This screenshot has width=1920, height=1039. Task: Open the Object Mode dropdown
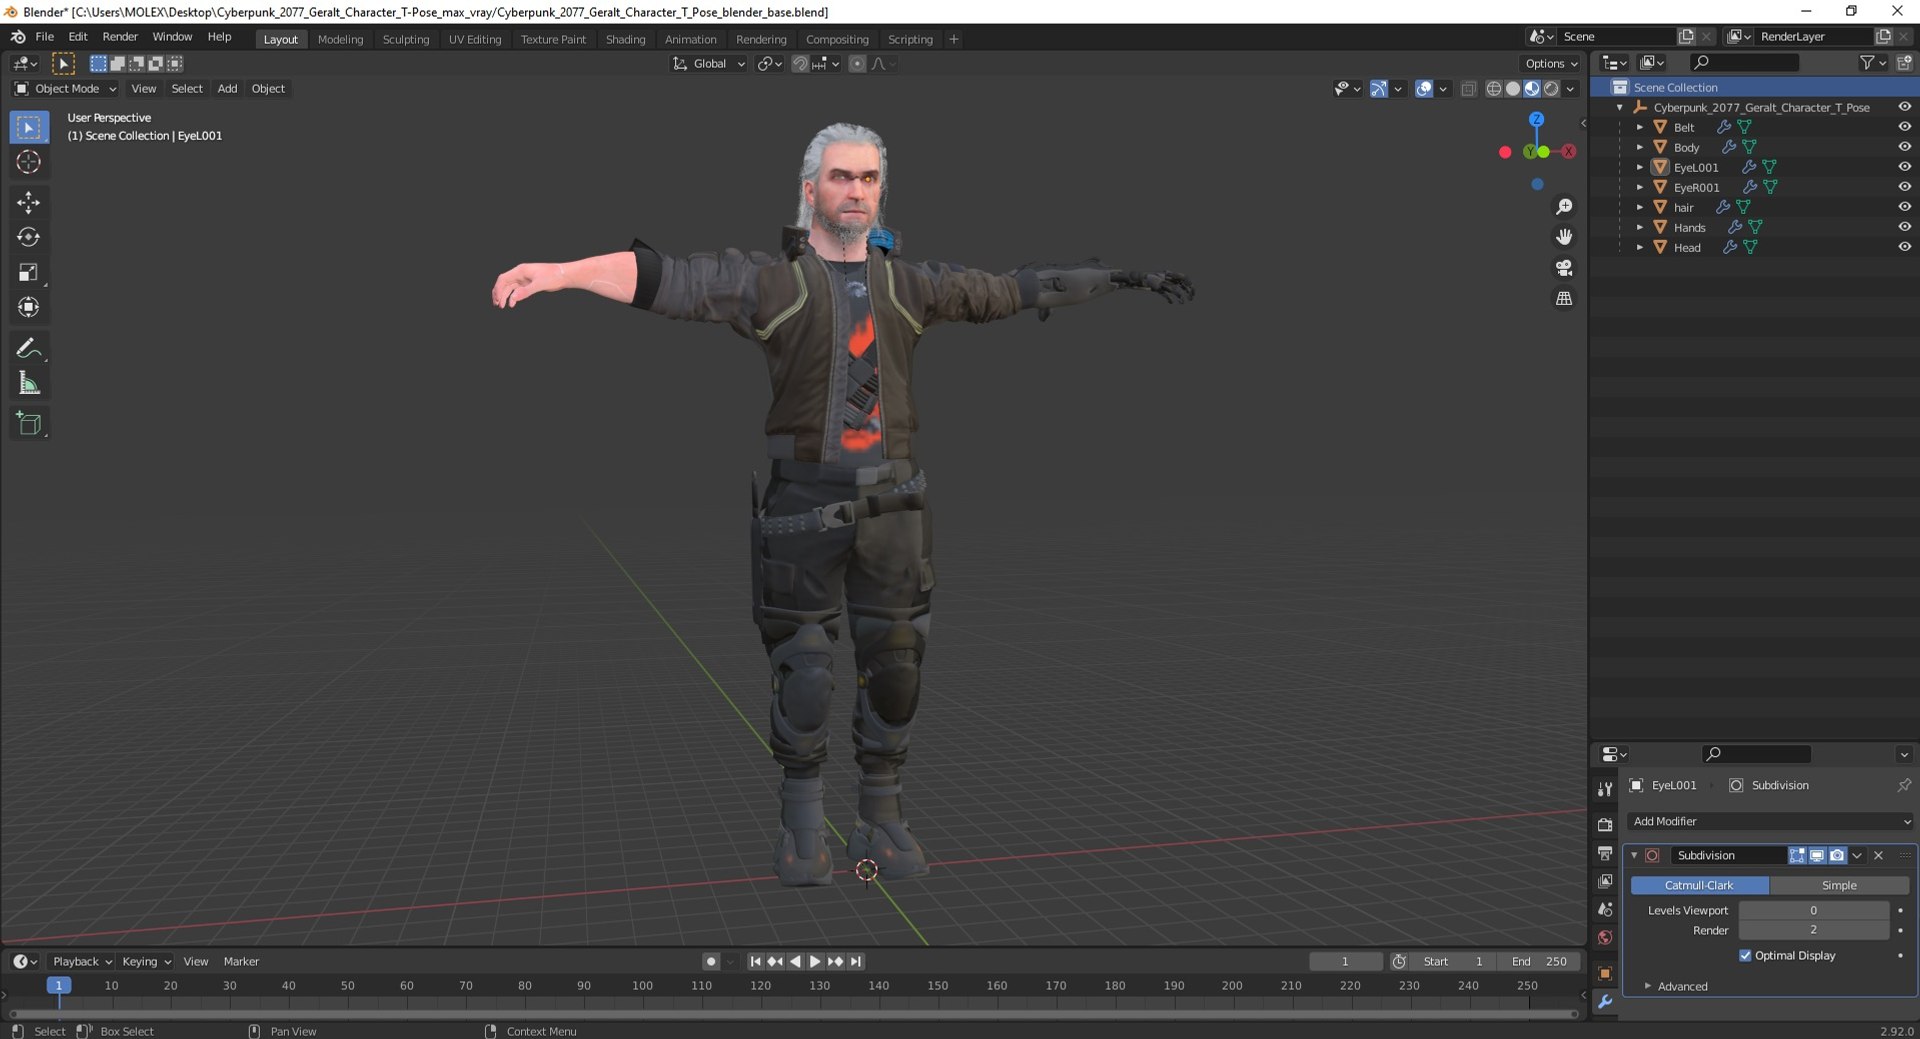(x=65, y=89)
